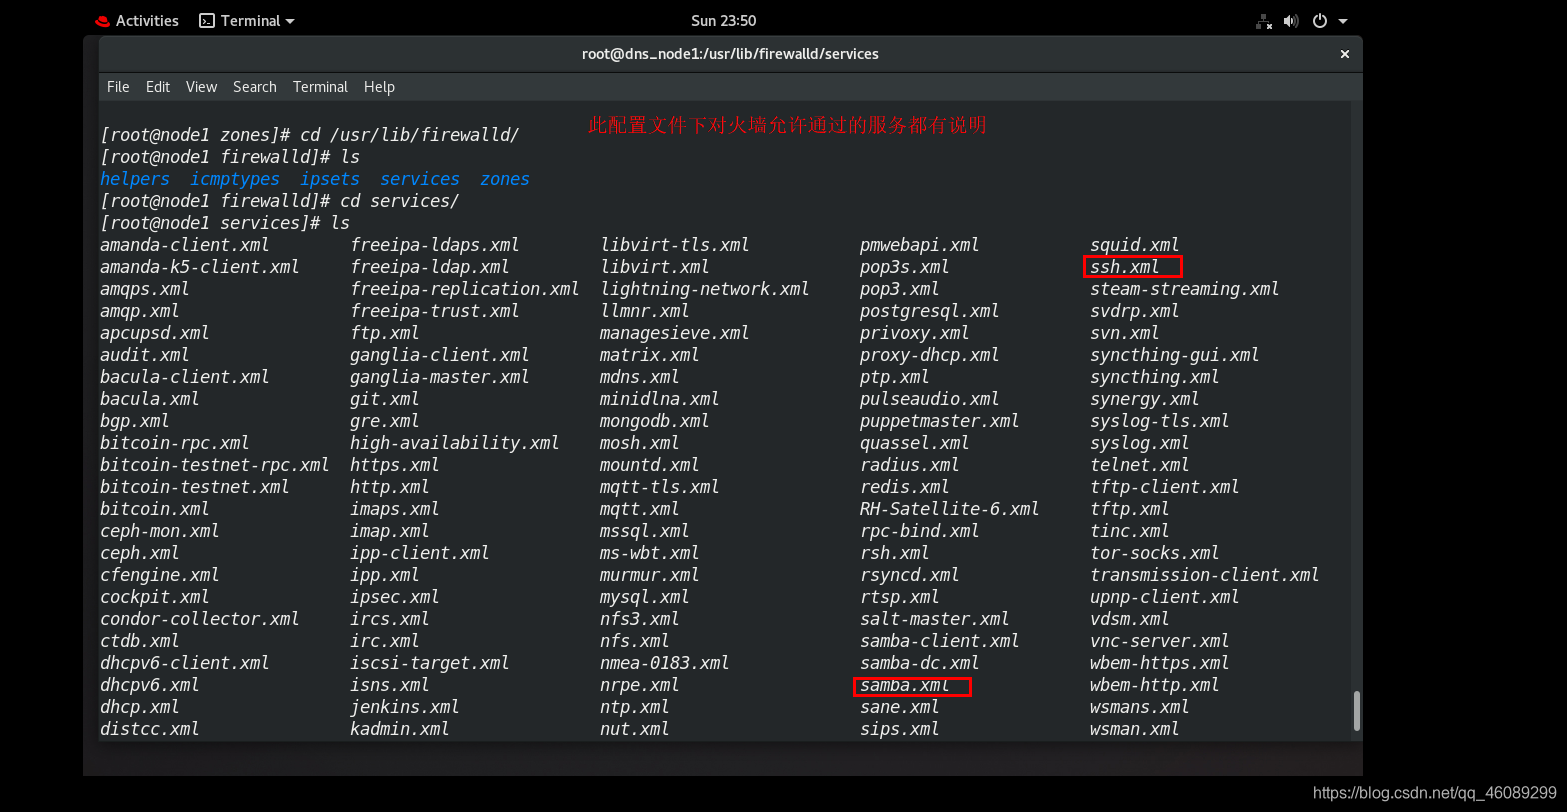
Task: Click amanda-client.xml in the listing
Action: [185, 245]
